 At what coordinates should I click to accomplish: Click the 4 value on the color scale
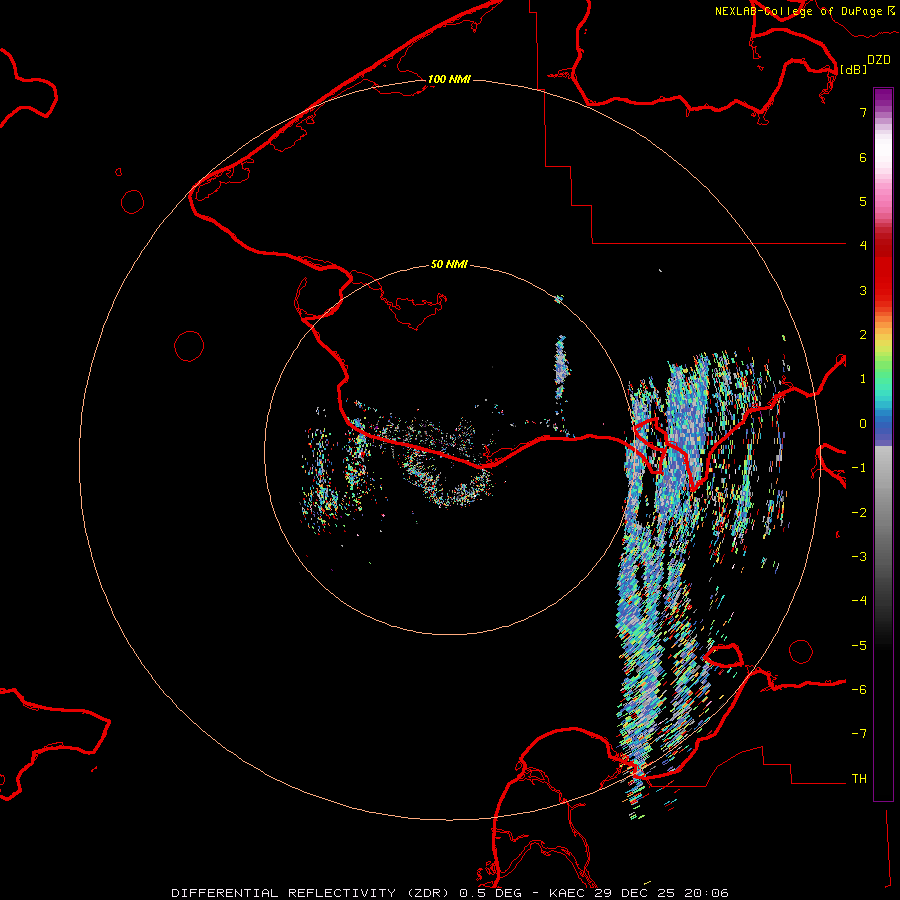(x=863, y=246)
